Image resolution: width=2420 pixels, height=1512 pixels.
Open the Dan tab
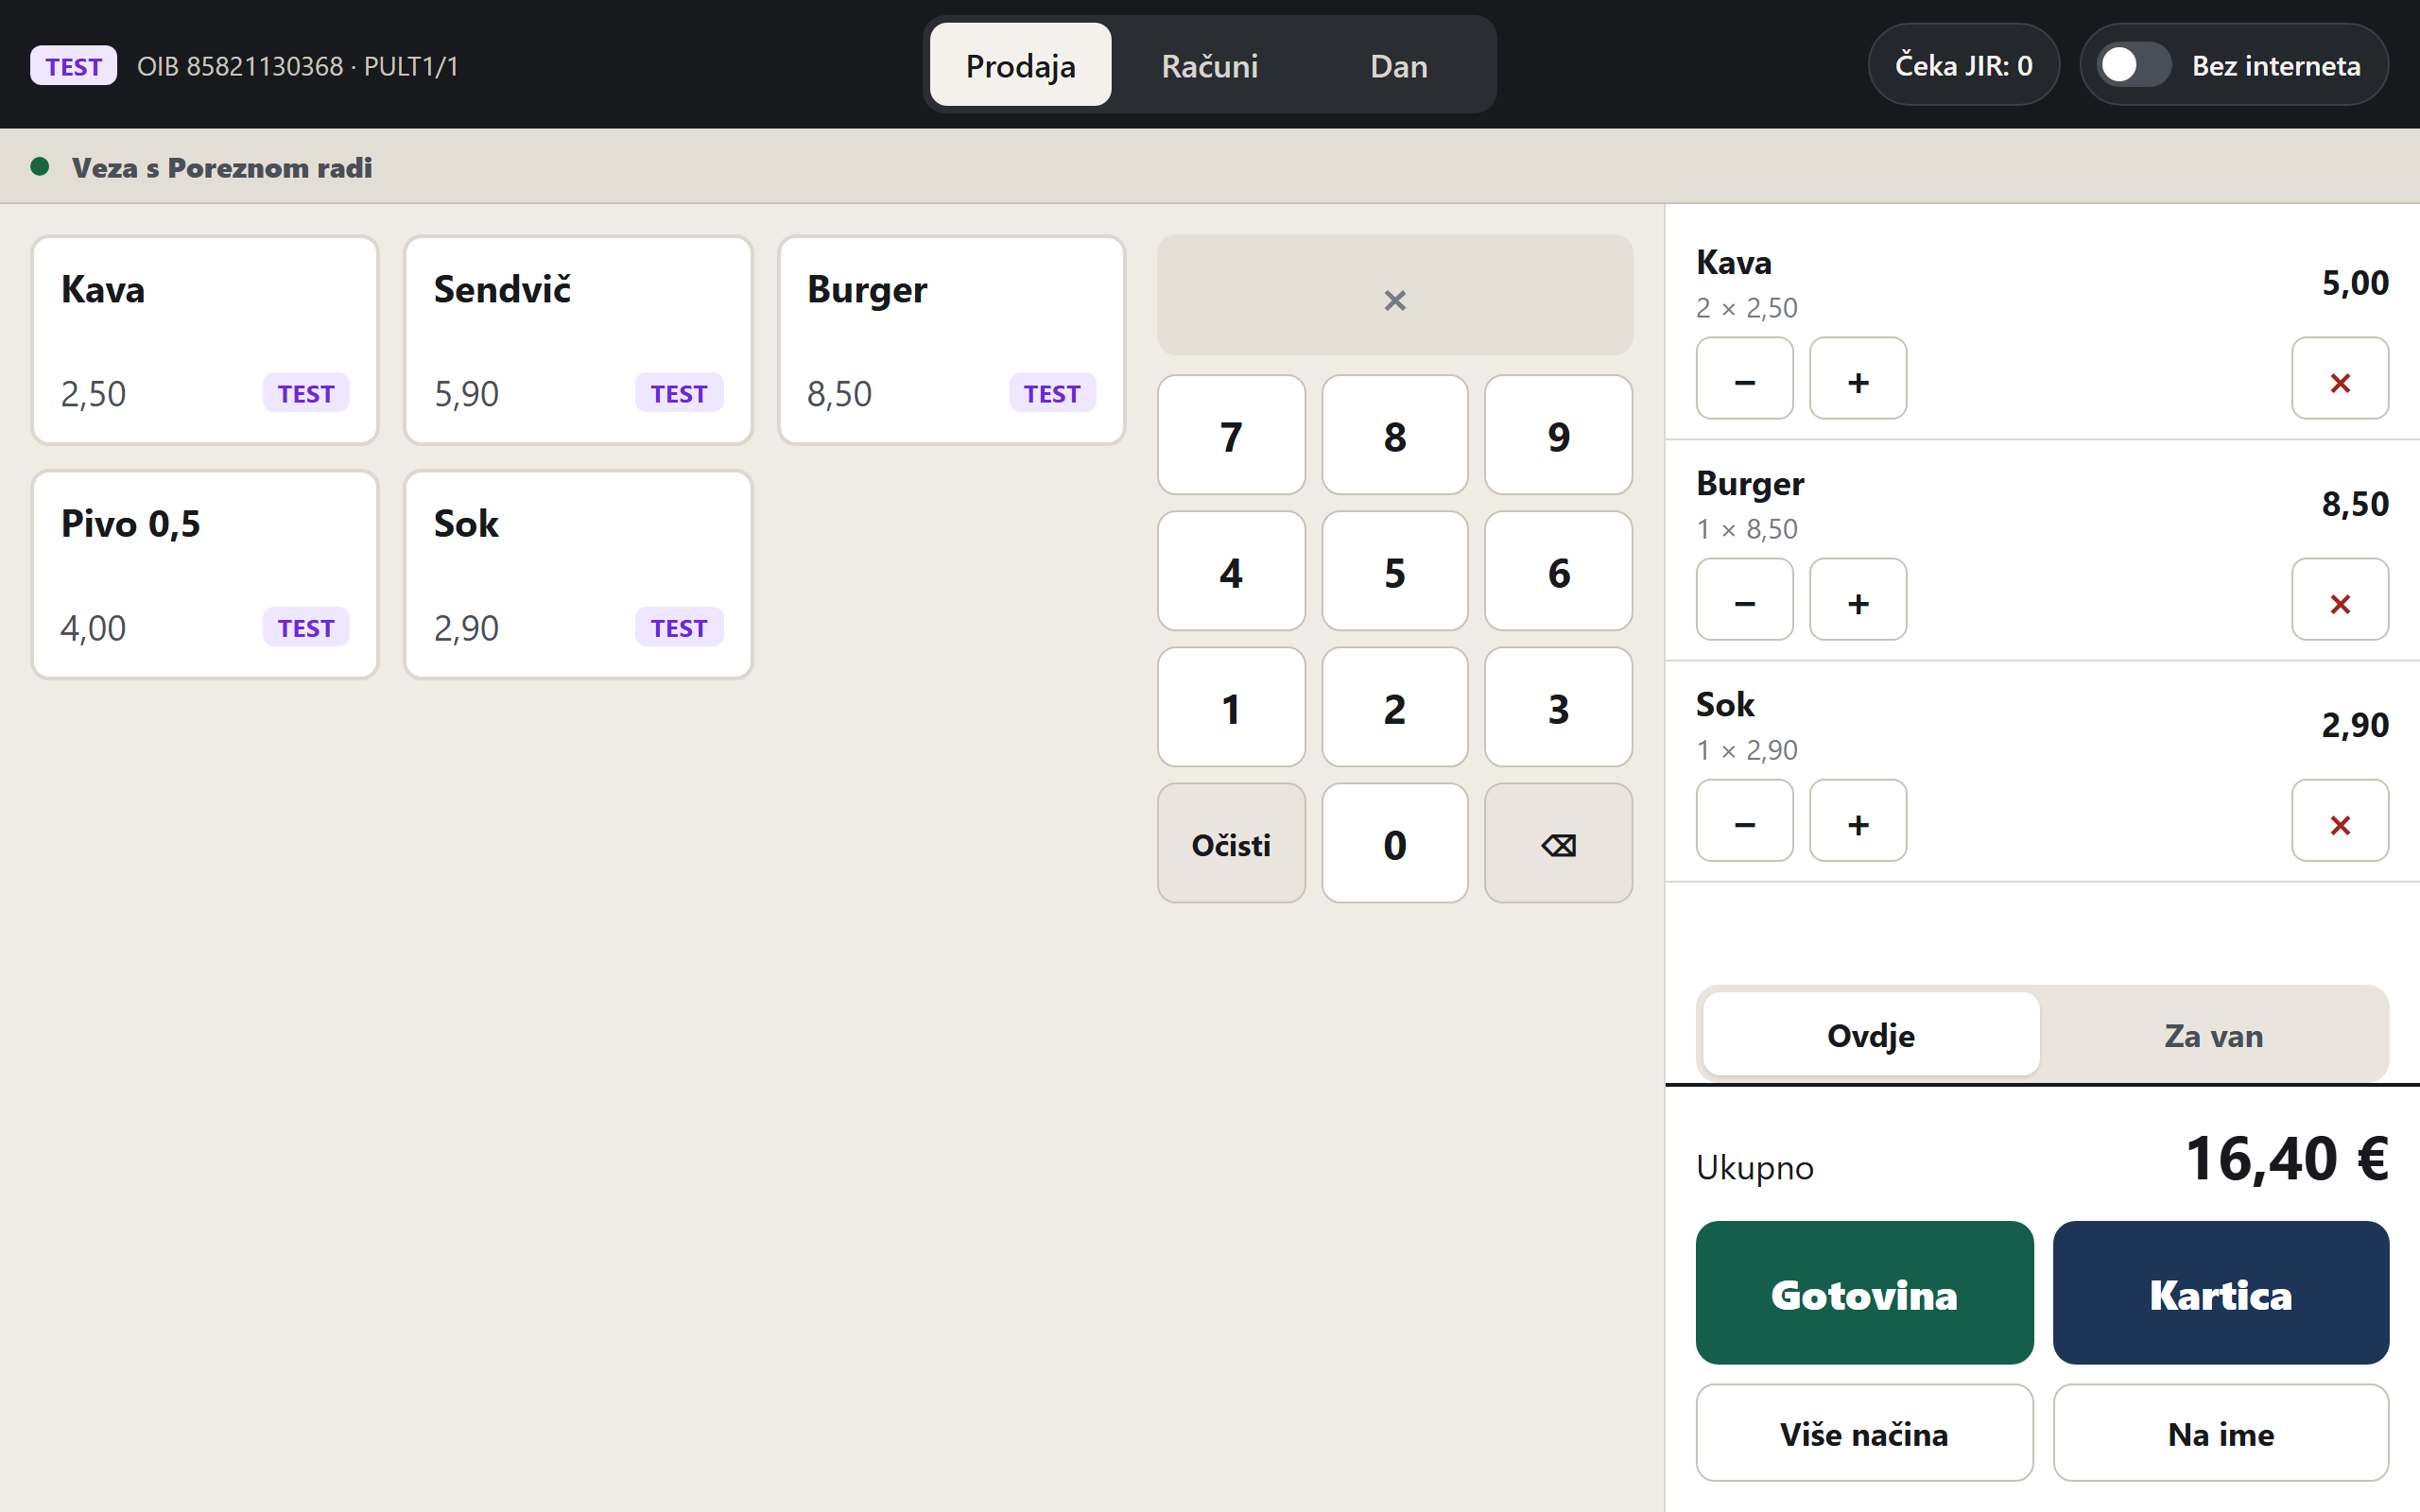pos(1398,65)
